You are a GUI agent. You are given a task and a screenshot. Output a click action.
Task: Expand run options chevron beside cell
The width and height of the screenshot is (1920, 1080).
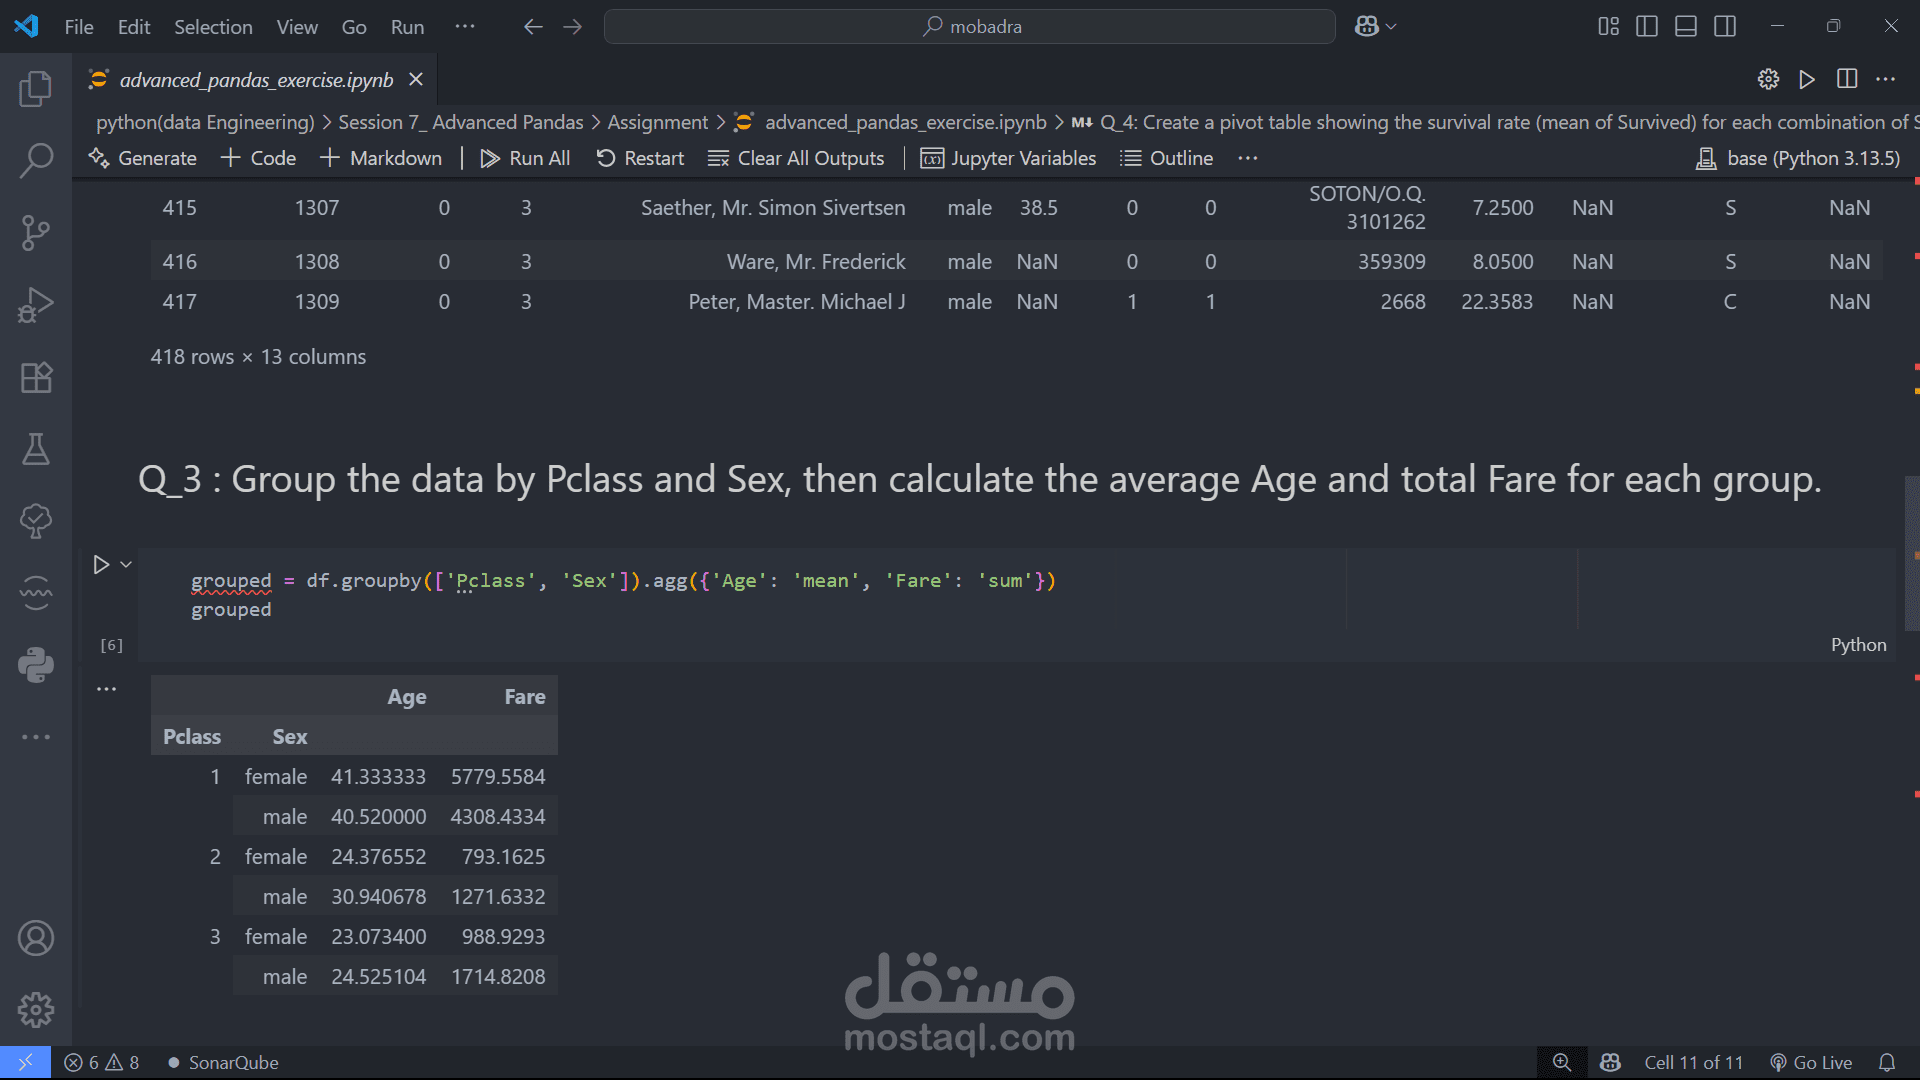(126, 565)
